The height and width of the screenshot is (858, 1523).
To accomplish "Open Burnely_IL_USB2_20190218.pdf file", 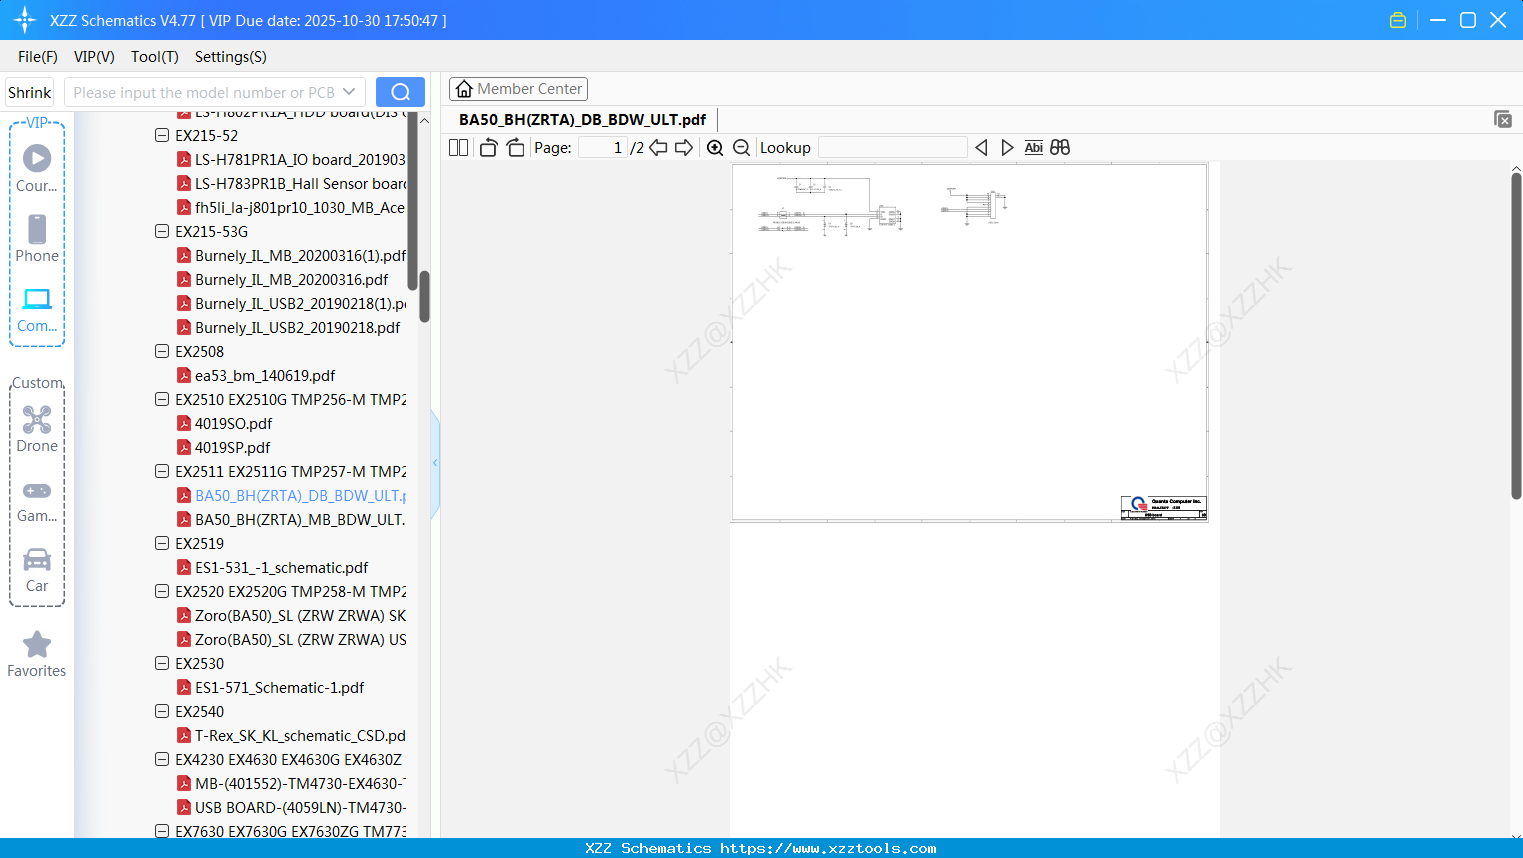I will (x=288, y=327).
